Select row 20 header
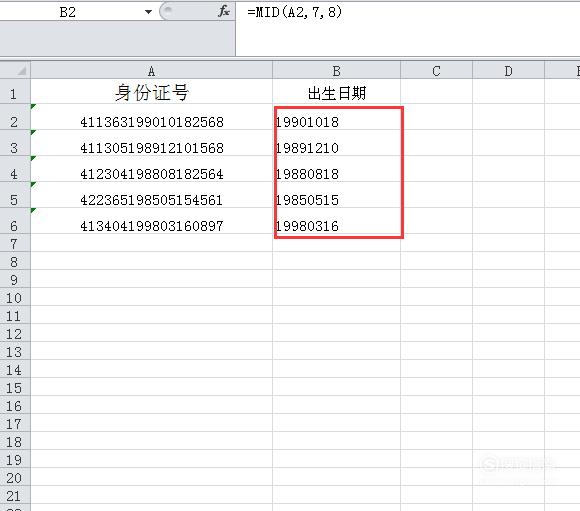 [x=15, y=477]
